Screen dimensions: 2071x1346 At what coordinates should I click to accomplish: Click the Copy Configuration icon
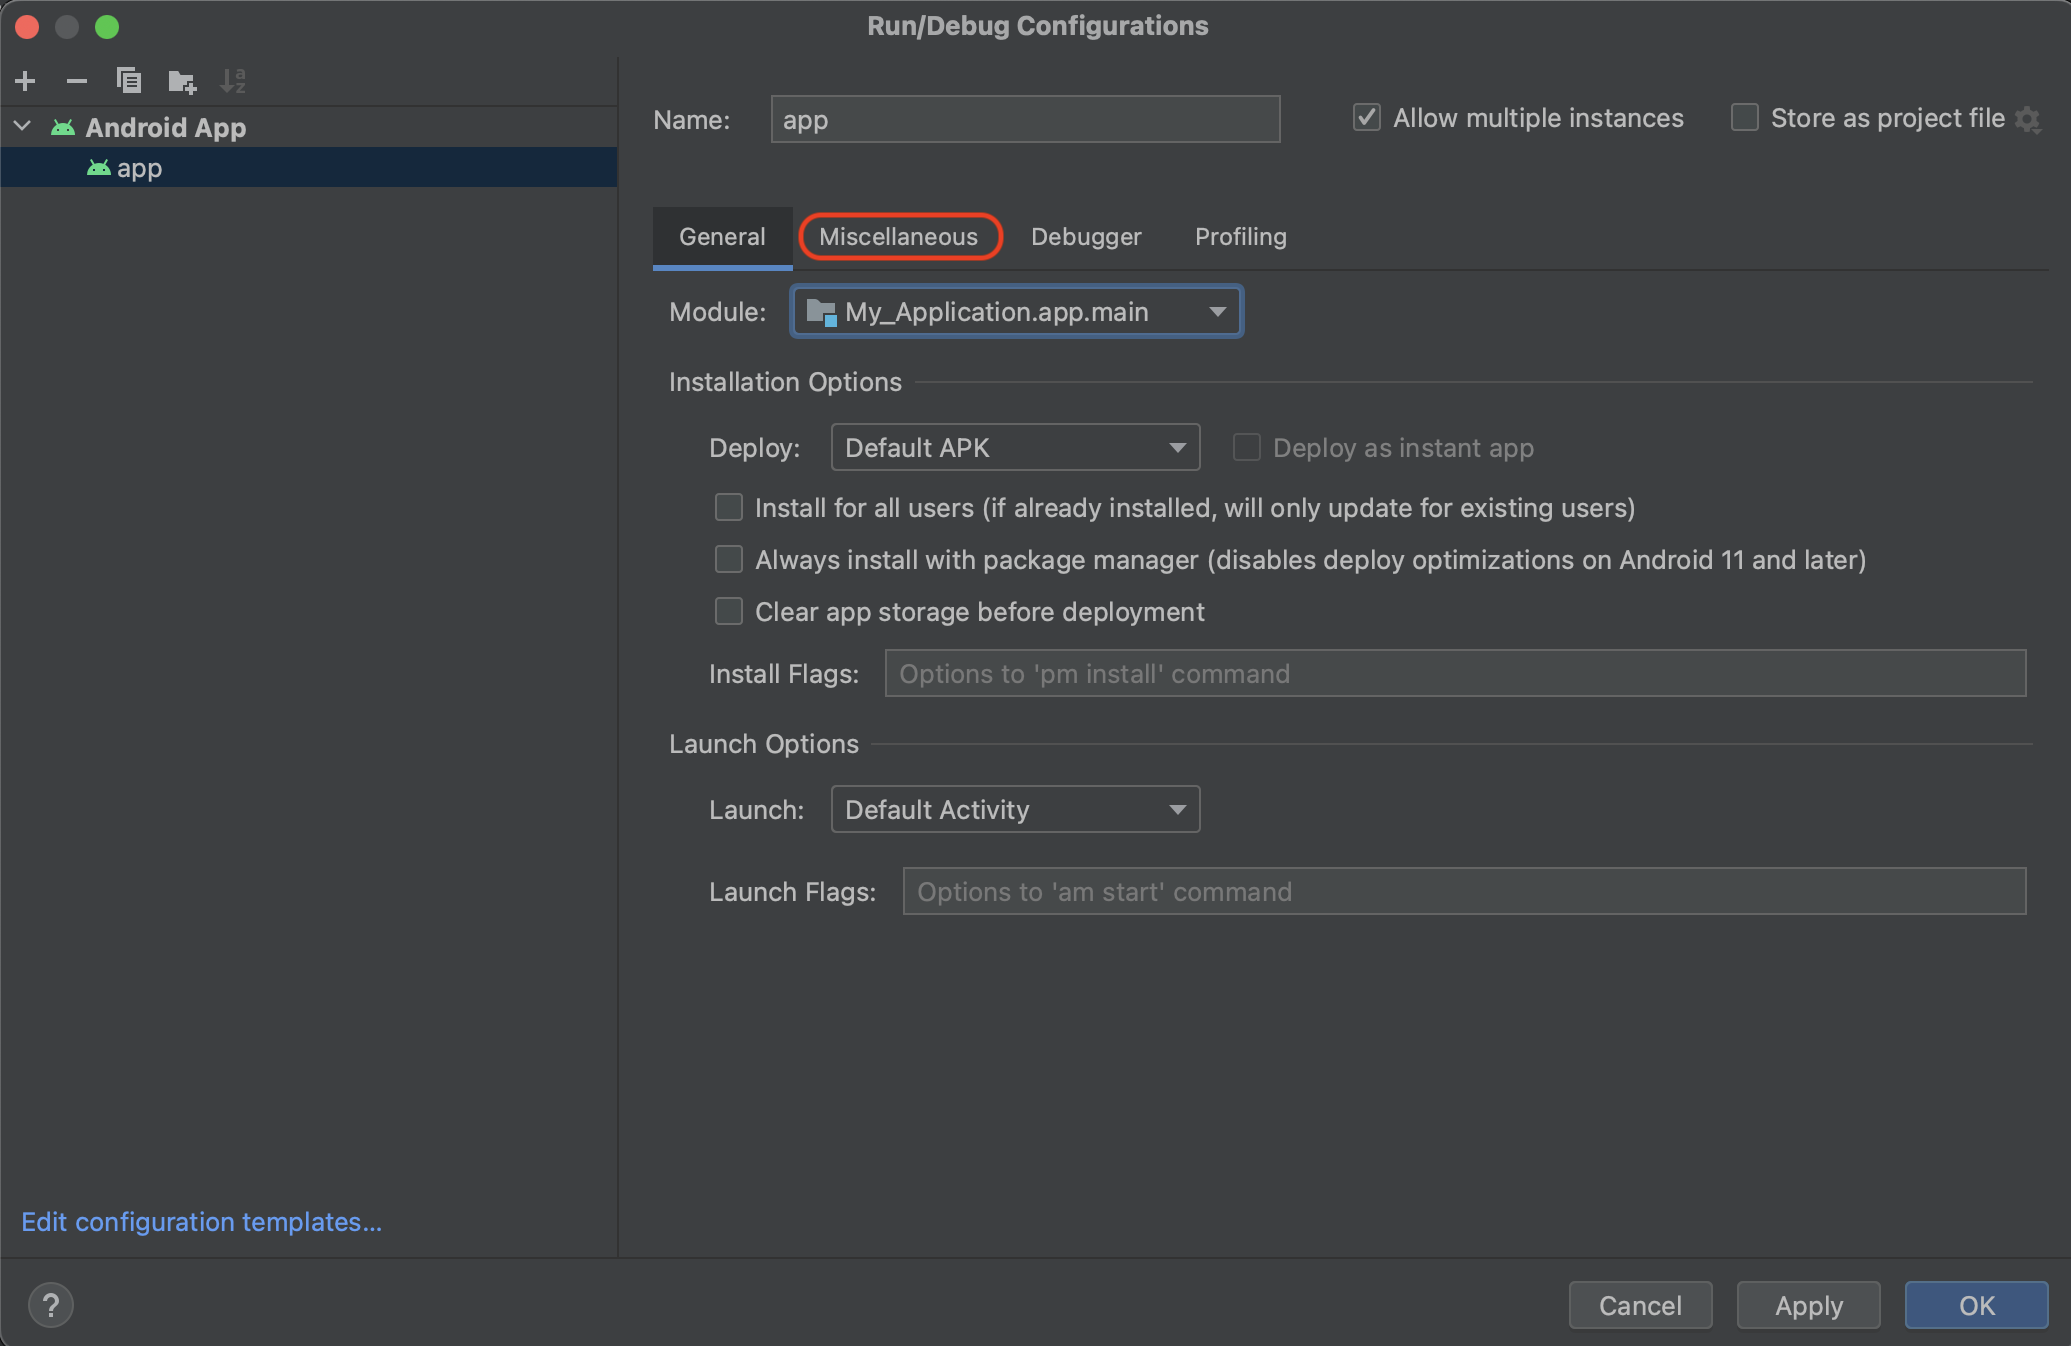click(129, 81)
